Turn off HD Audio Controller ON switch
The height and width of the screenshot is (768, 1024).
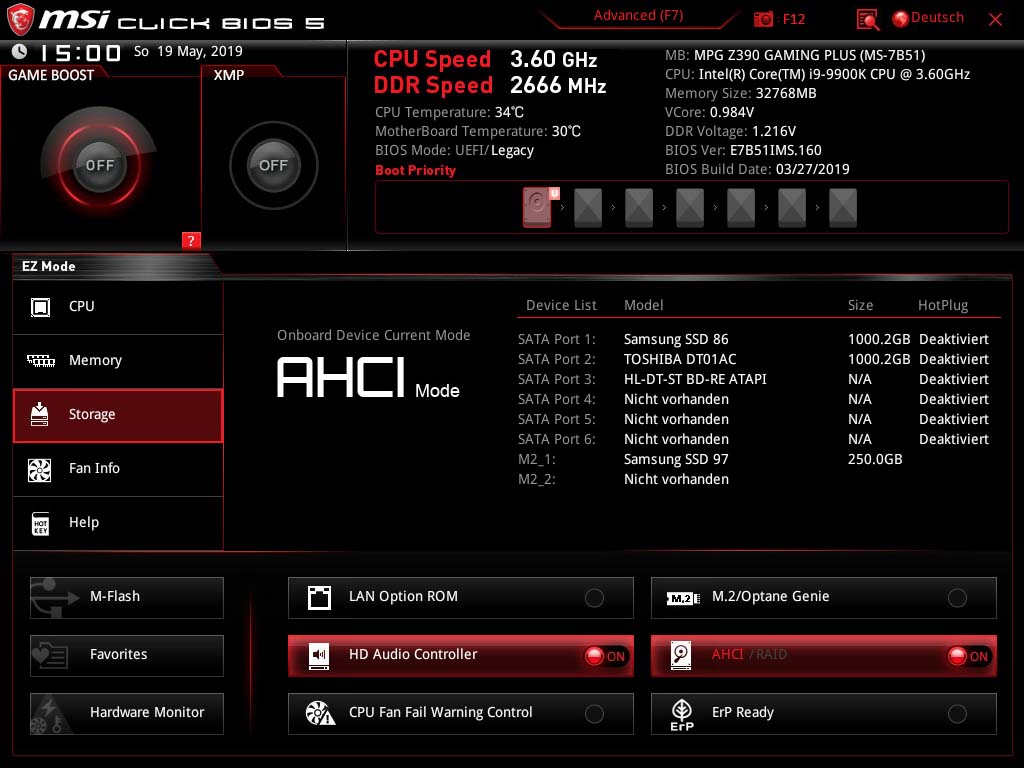pos(605,656)
